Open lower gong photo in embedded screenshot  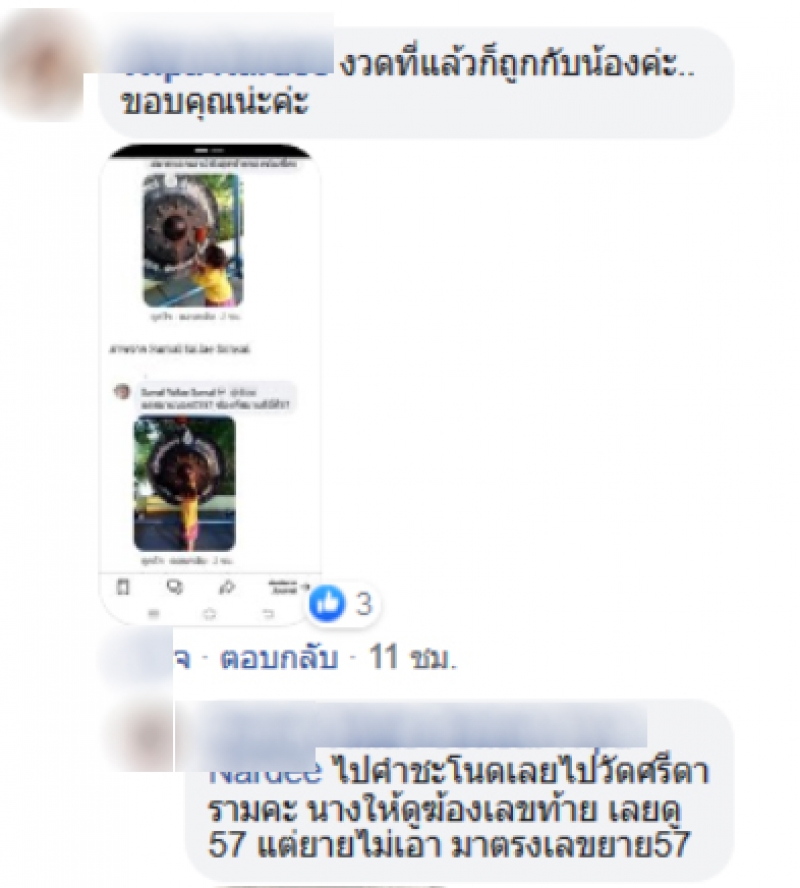click(x=185, y=483)
